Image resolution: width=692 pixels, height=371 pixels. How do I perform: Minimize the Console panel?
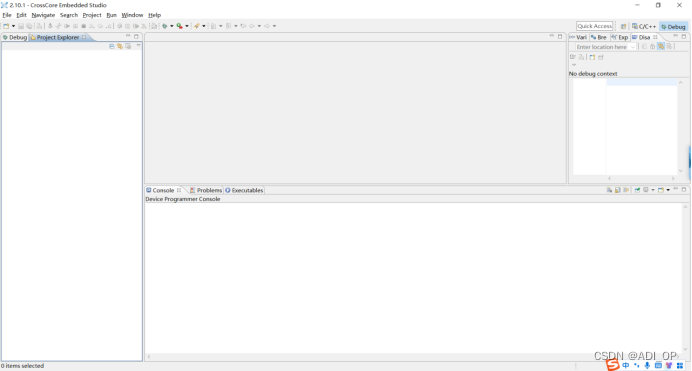676,189
